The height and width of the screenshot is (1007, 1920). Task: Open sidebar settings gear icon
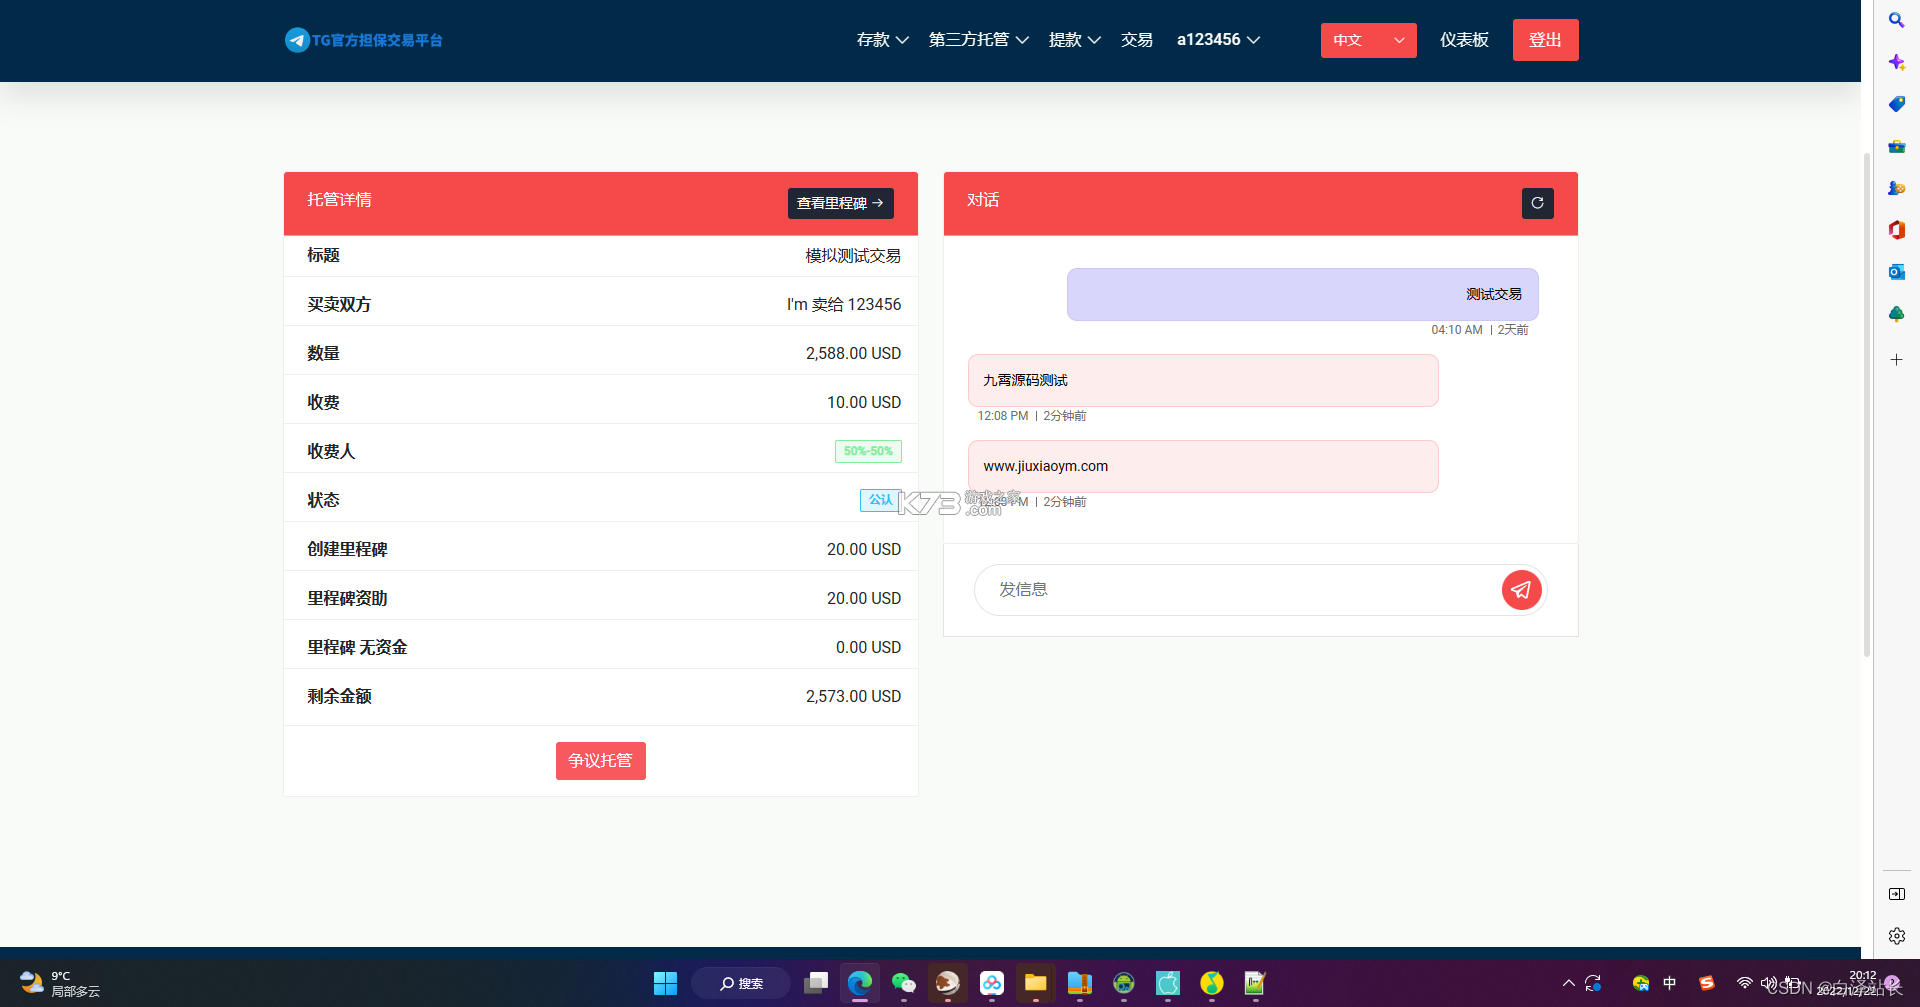(1896, 936)
